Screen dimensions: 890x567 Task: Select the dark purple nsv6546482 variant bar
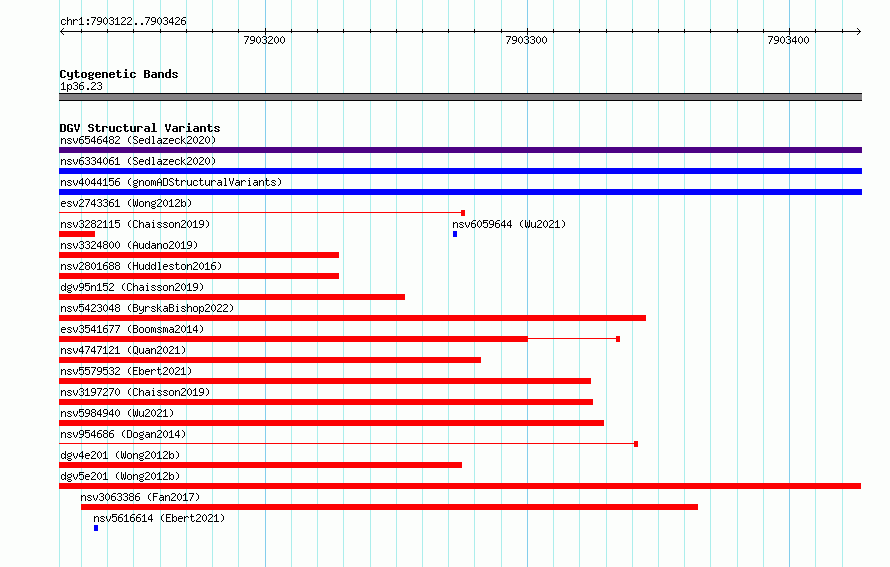tap(460, 150)
